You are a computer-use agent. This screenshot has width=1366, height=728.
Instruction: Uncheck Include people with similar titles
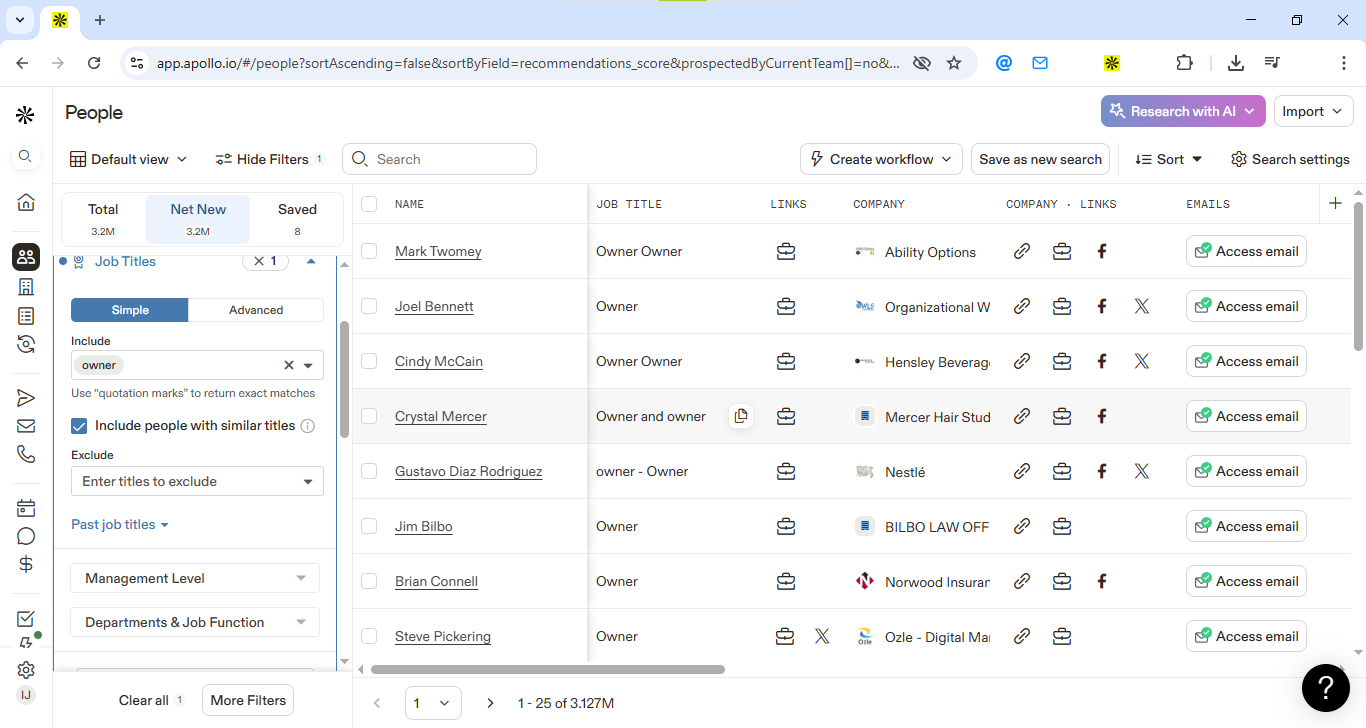(x=80, y=426)
